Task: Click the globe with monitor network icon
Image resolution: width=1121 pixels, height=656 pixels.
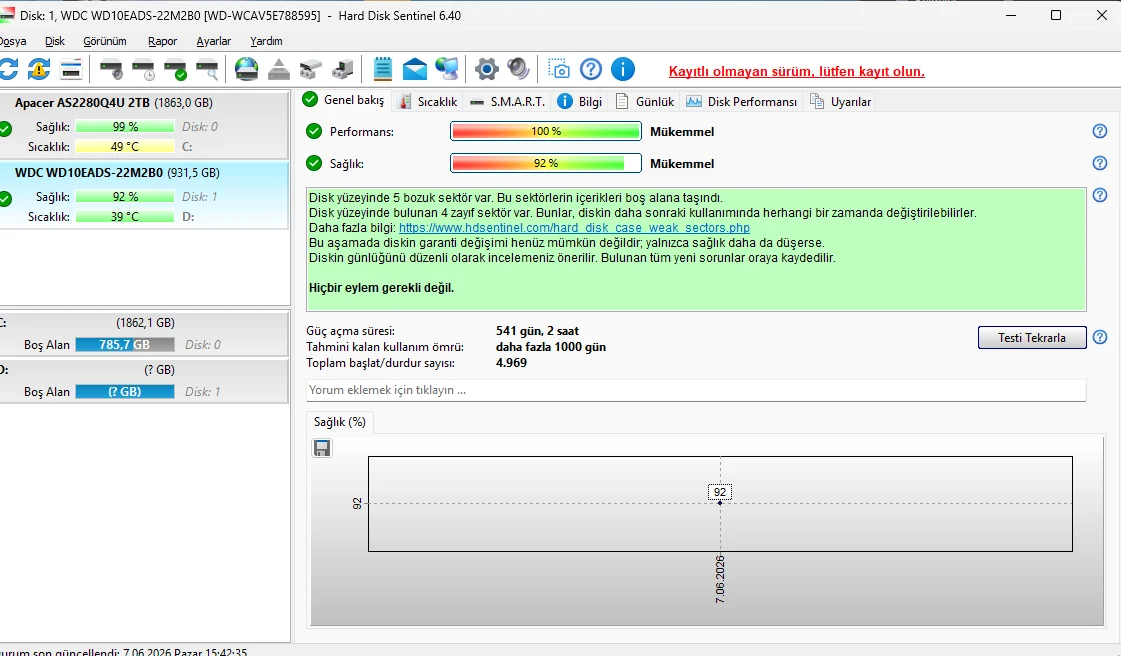Action: click(x=447, y=69)
